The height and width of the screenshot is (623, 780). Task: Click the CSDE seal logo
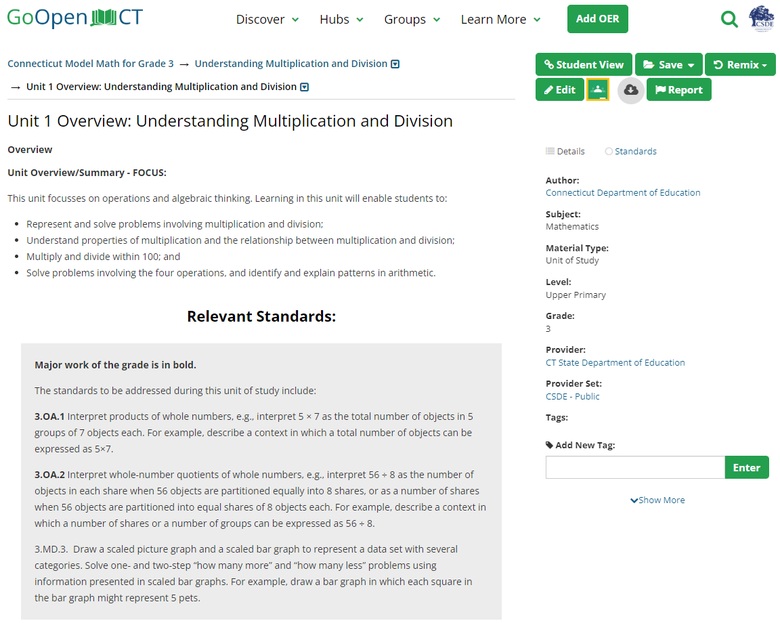click(761, 19)
